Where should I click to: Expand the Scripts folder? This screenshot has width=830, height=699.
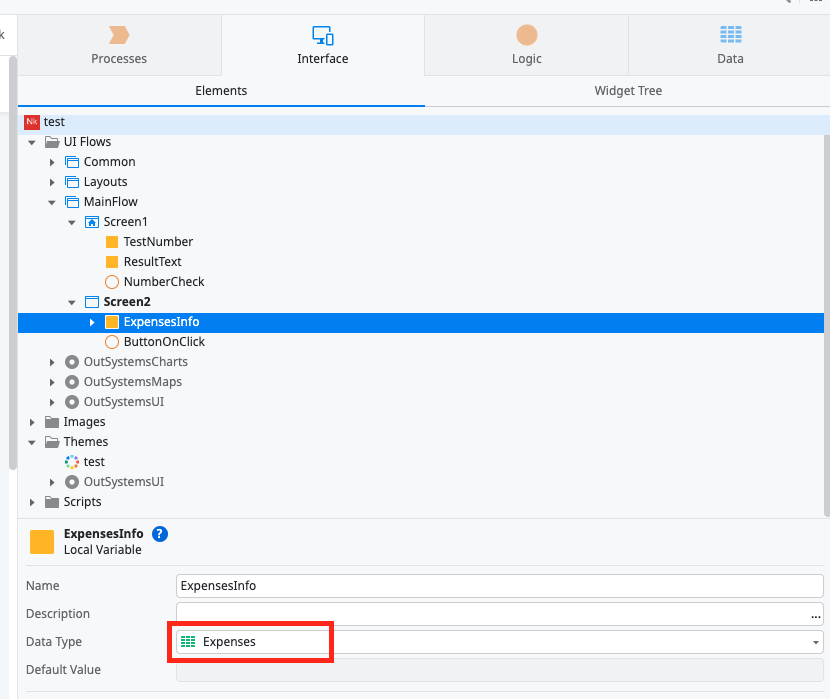[x=32, y=502]
